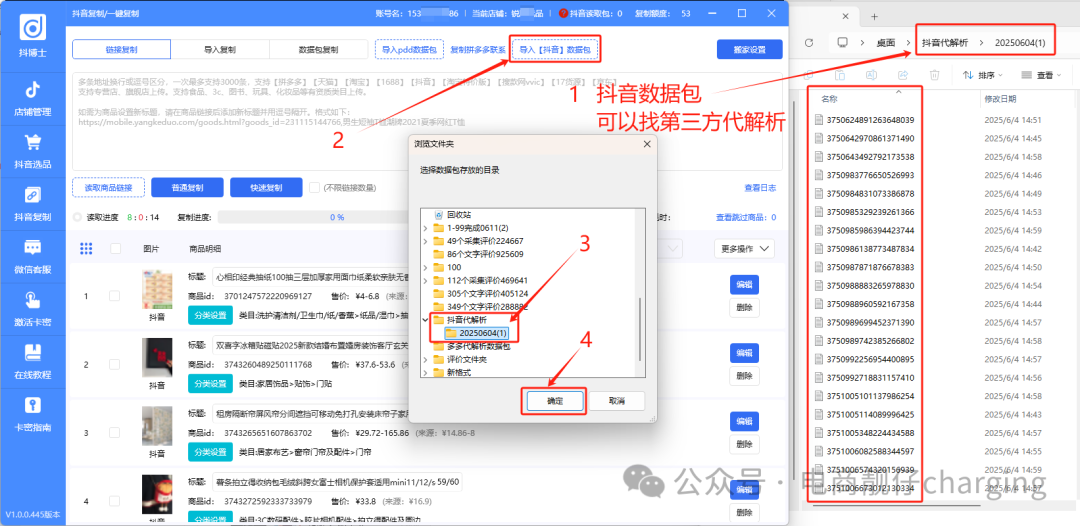Viewport: 1080px width, 526px height.
Task: Click the grid dots icon in table header
Action: (86, 248)
